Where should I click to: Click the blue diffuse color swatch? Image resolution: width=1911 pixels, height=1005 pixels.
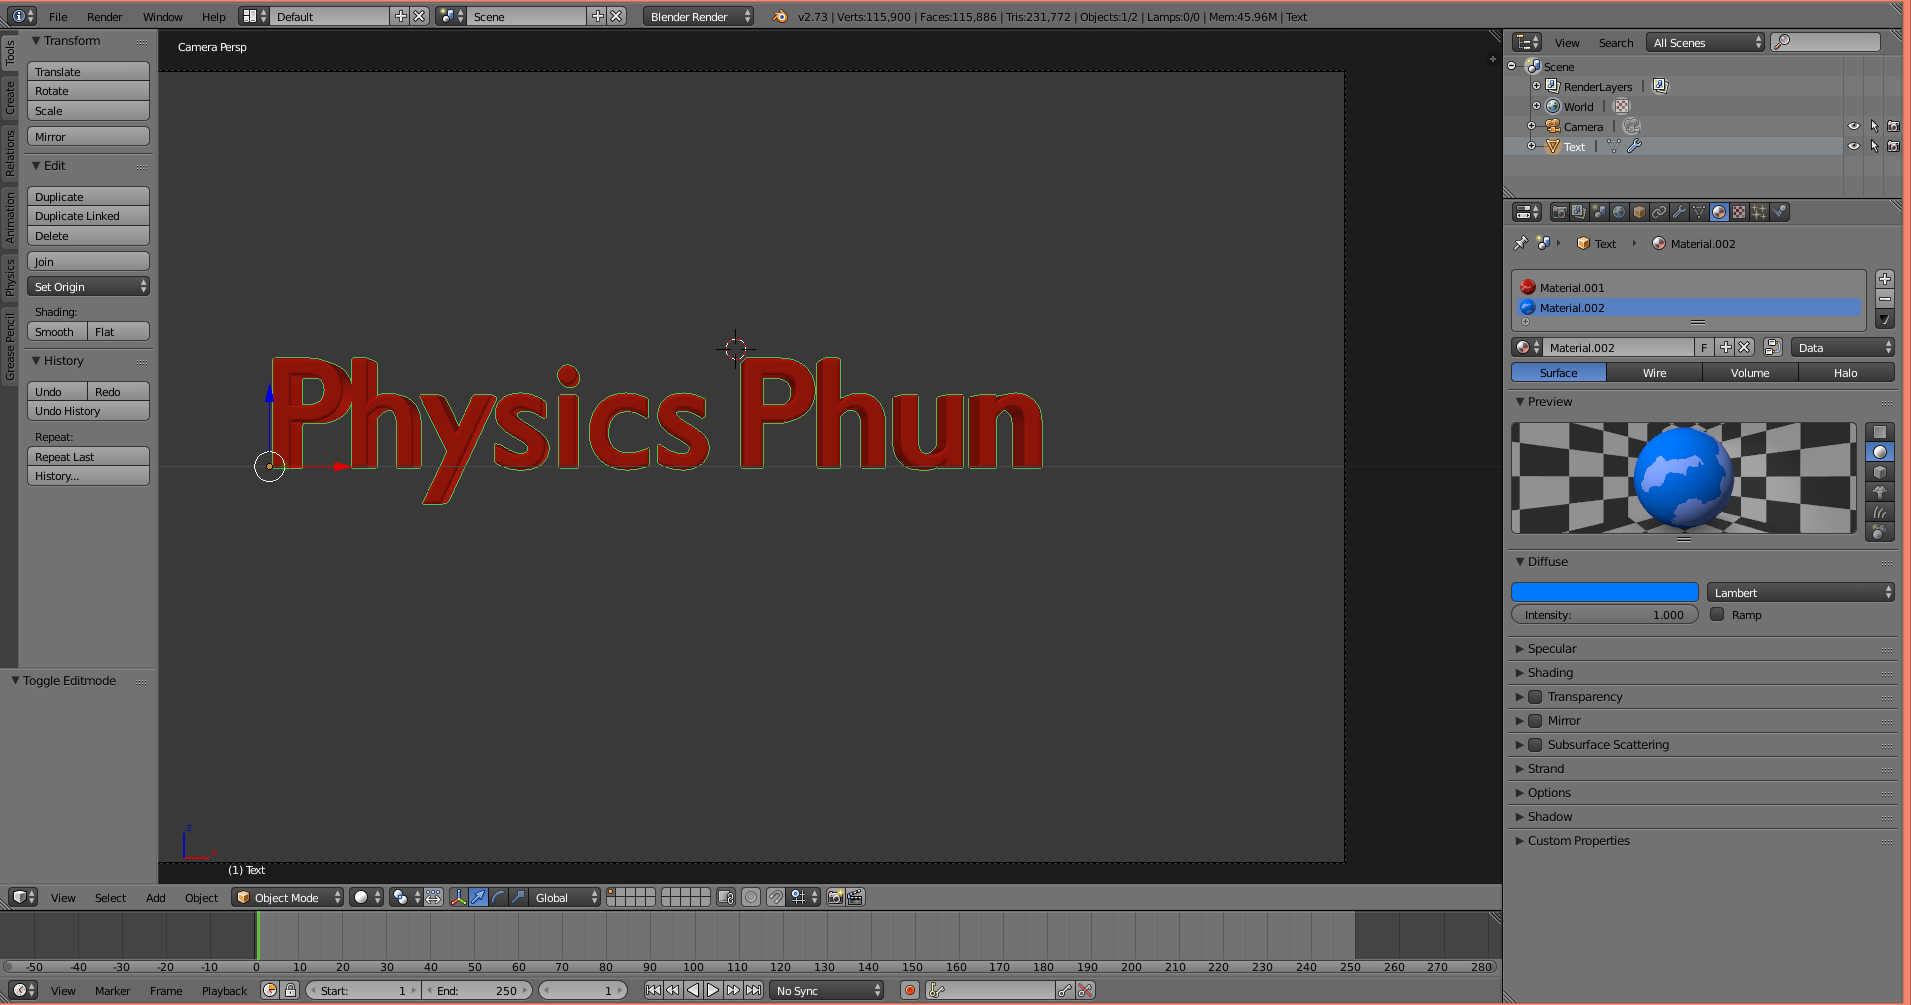click(1604, 592)
